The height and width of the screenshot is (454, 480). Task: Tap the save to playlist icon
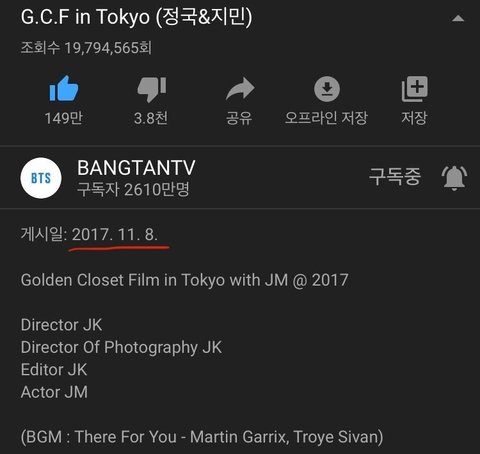[x=414, y=89]
